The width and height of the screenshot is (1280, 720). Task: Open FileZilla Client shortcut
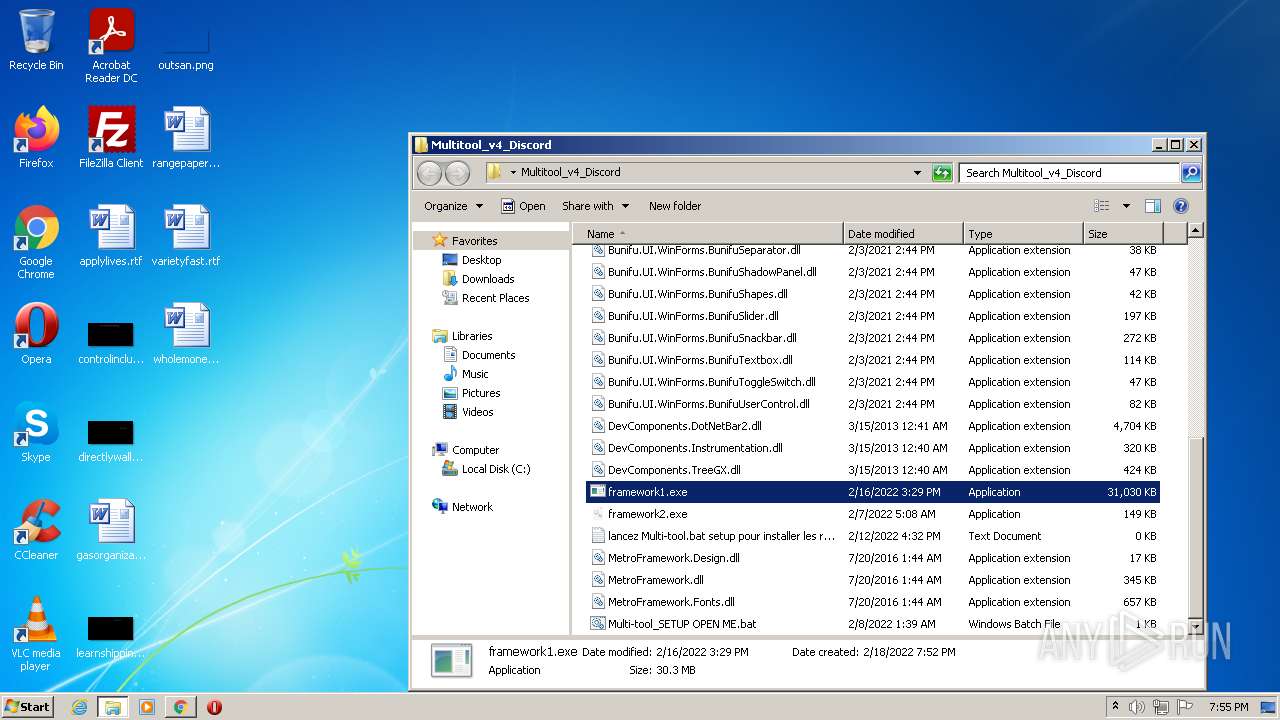[111, 138]
